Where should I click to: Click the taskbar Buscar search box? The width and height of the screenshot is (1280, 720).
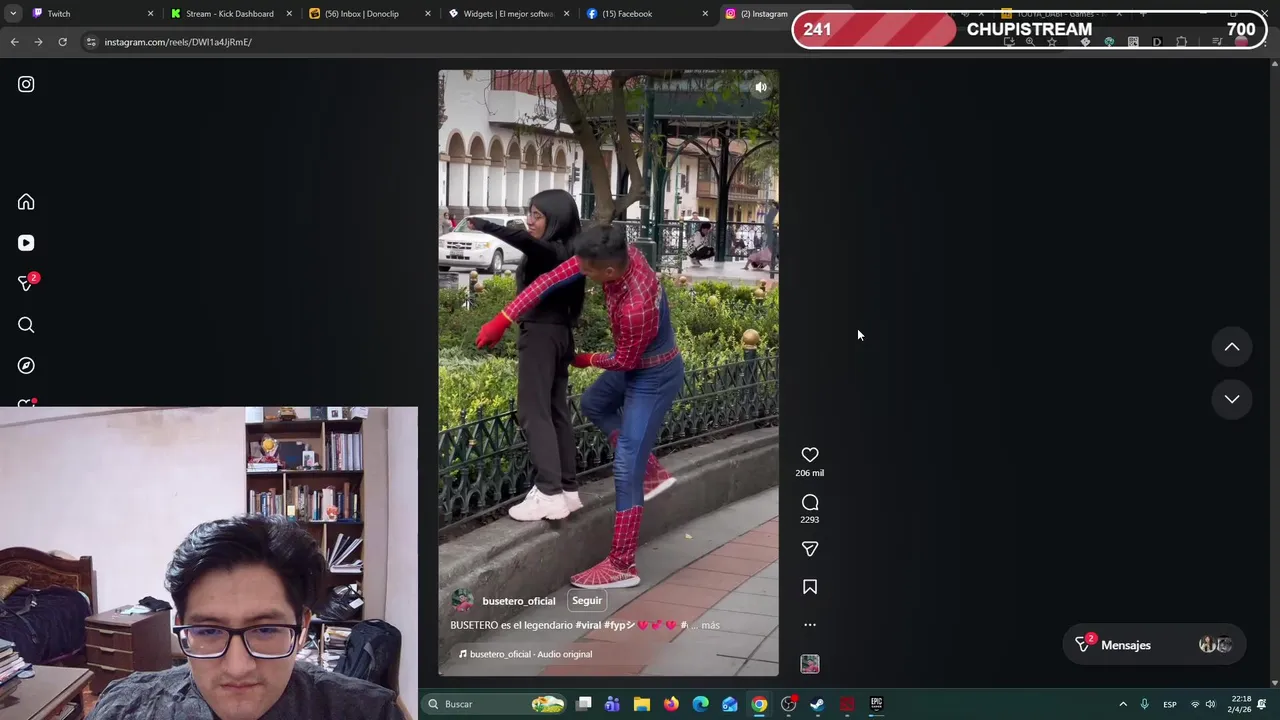tap(495, 704)
